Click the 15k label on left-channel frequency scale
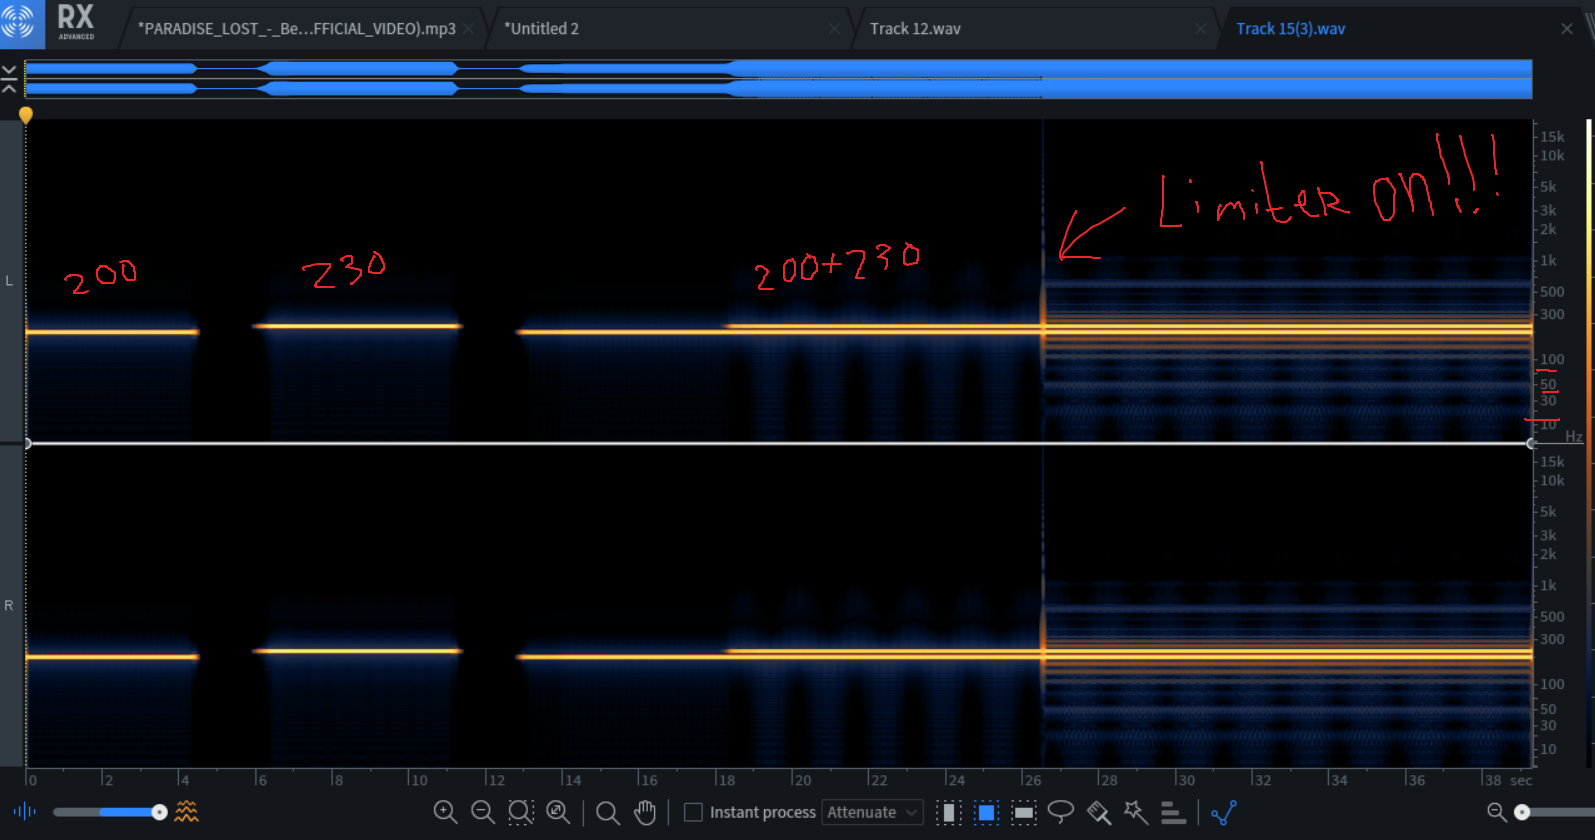 [x=1552, y=136]
